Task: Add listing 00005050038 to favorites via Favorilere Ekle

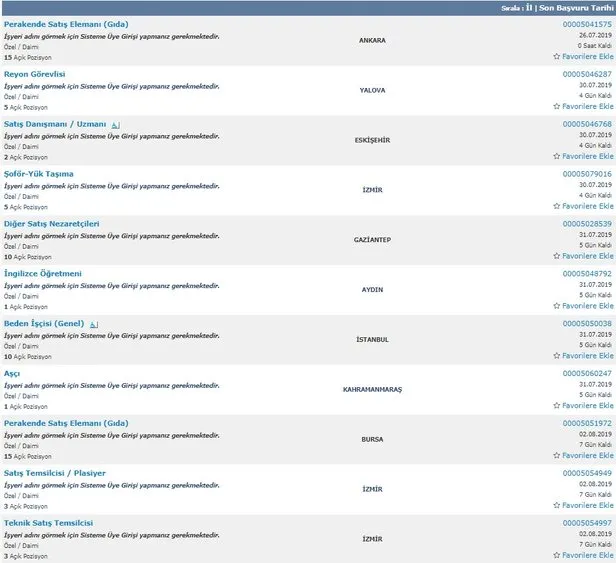Action: (x=588, y=357)
